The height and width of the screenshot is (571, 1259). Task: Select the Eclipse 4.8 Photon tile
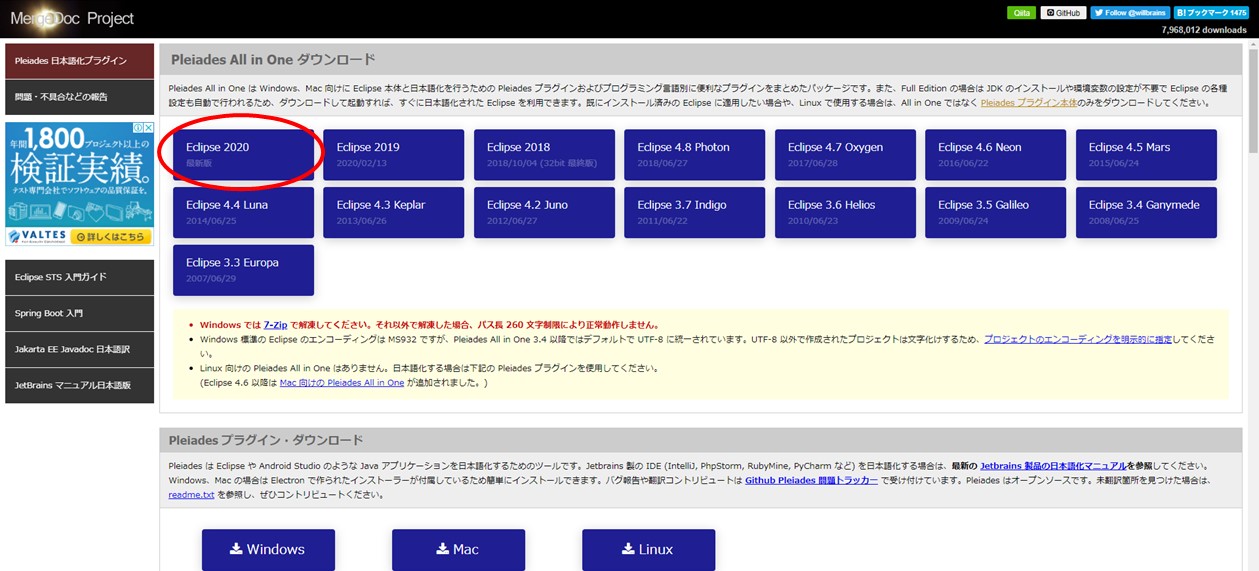tap(695, 154)
